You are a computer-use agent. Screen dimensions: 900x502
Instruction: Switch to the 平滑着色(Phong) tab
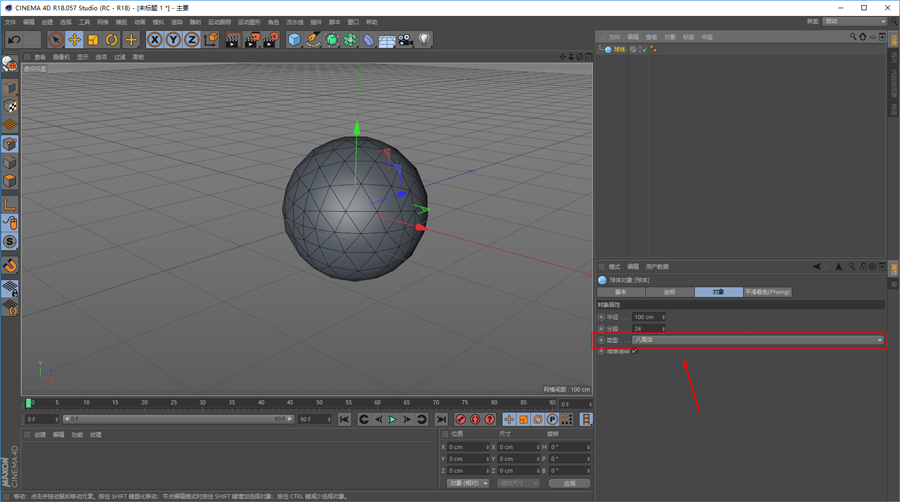click(767, 292)
